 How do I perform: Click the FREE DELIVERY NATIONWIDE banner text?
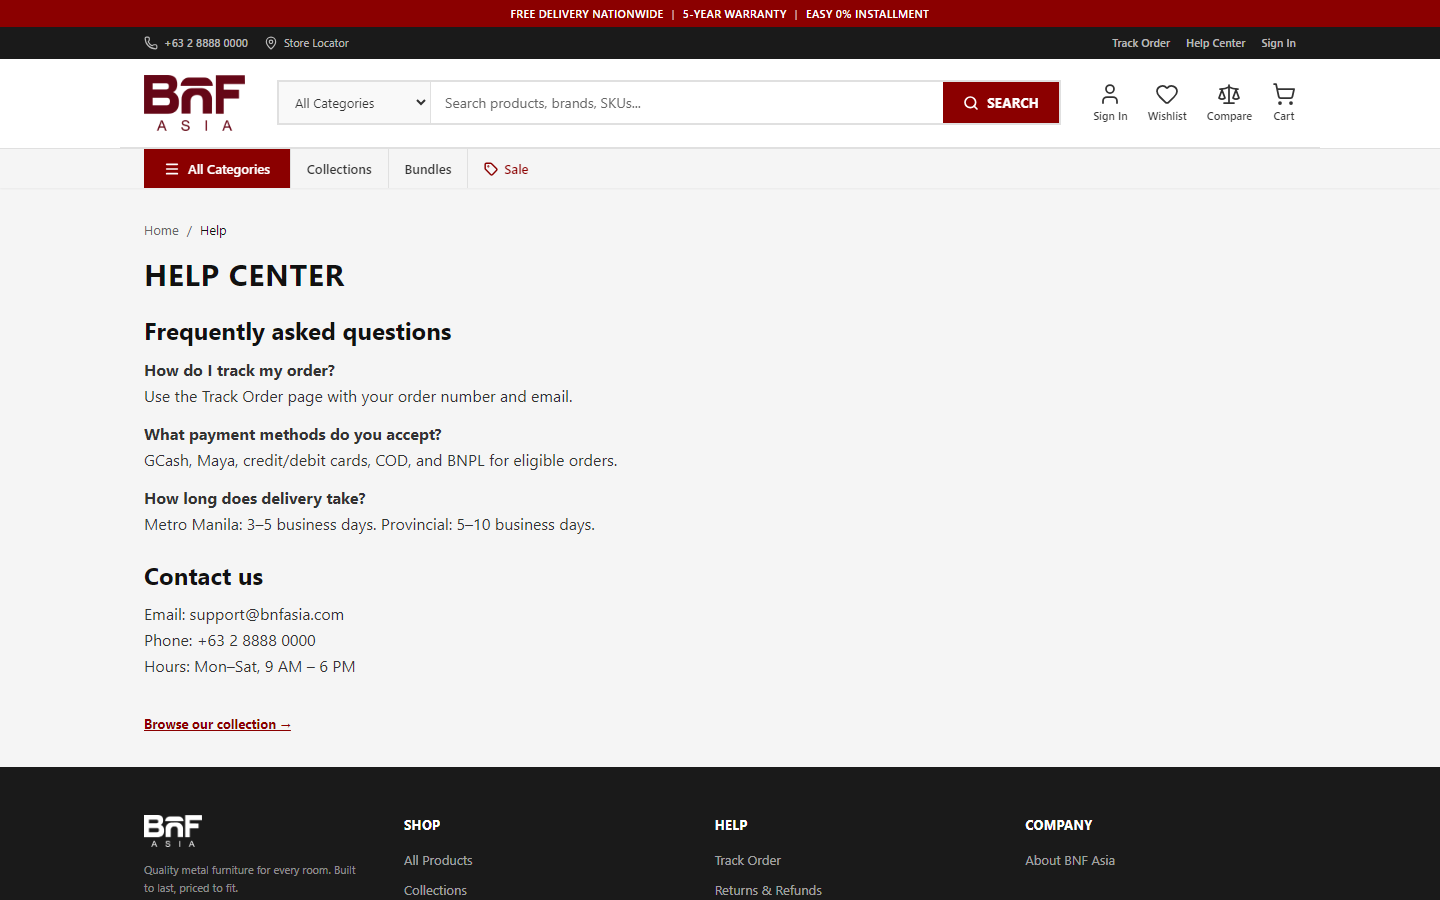pos(587,14)
